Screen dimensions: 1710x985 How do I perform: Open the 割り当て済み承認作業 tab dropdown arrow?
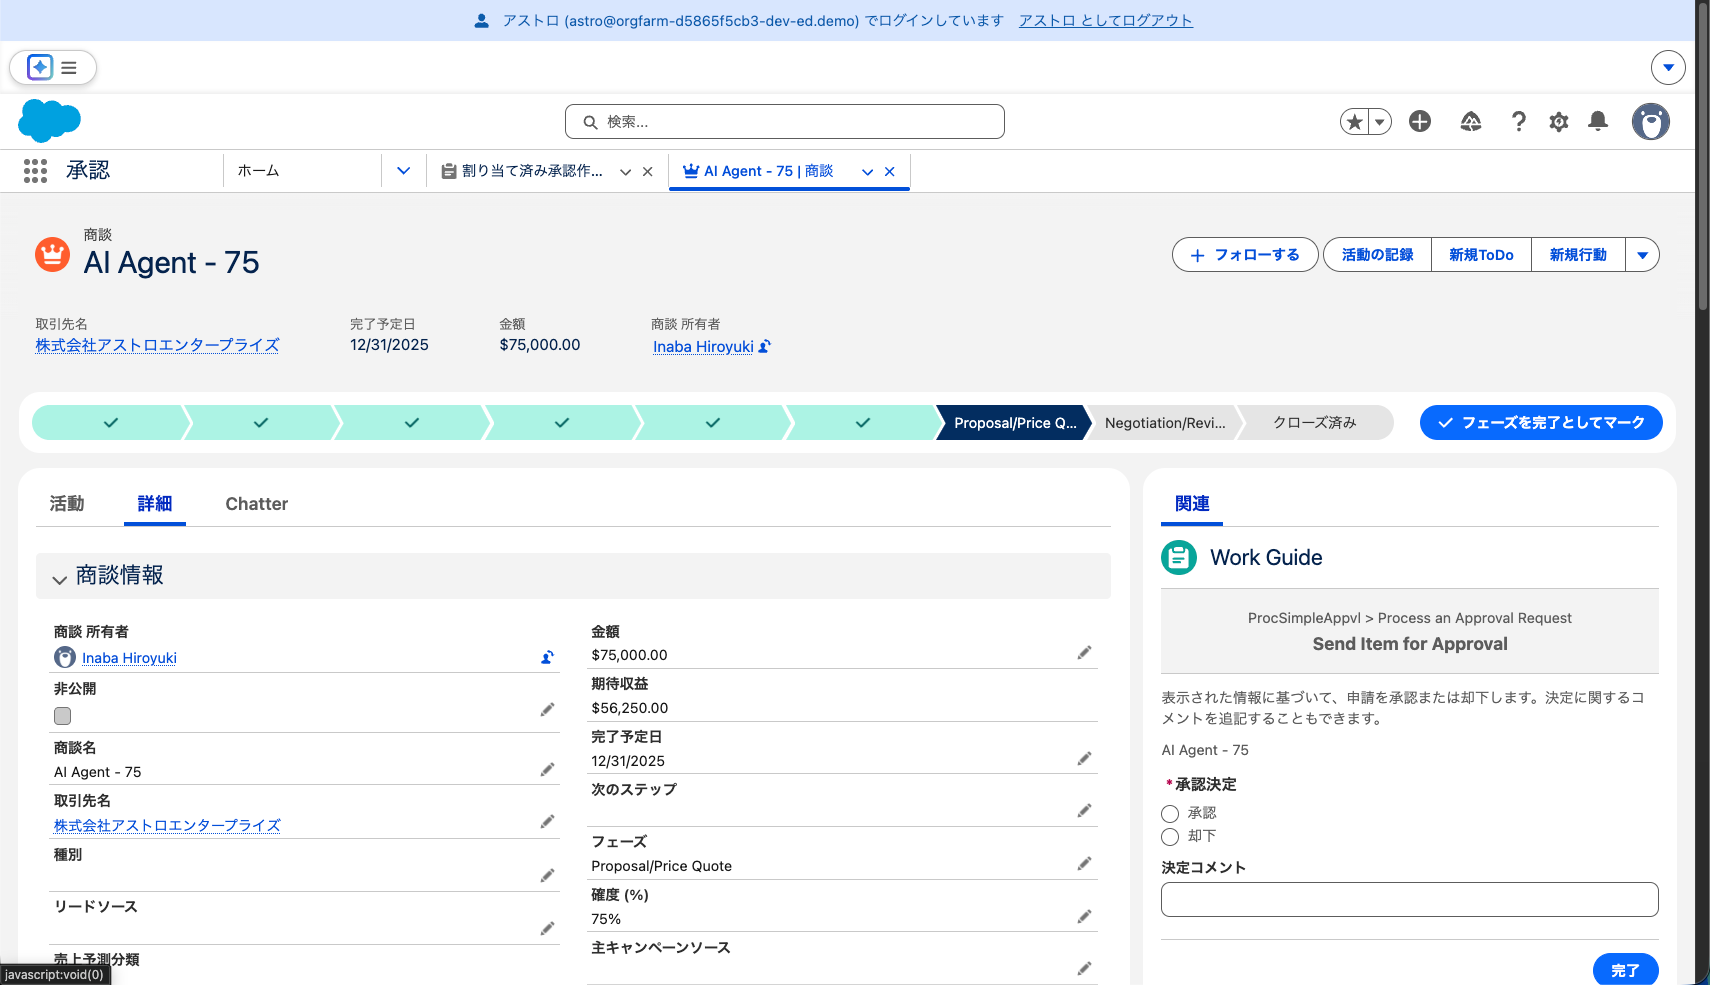point(625,172)
